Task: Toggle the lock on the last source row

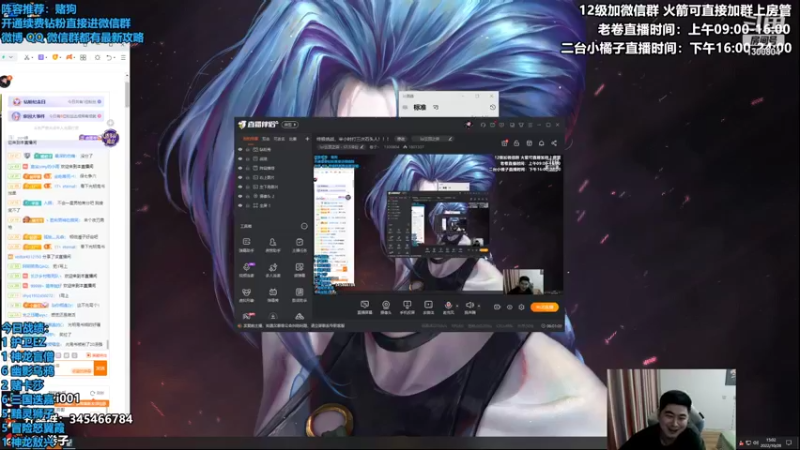Action: point(248,205)
